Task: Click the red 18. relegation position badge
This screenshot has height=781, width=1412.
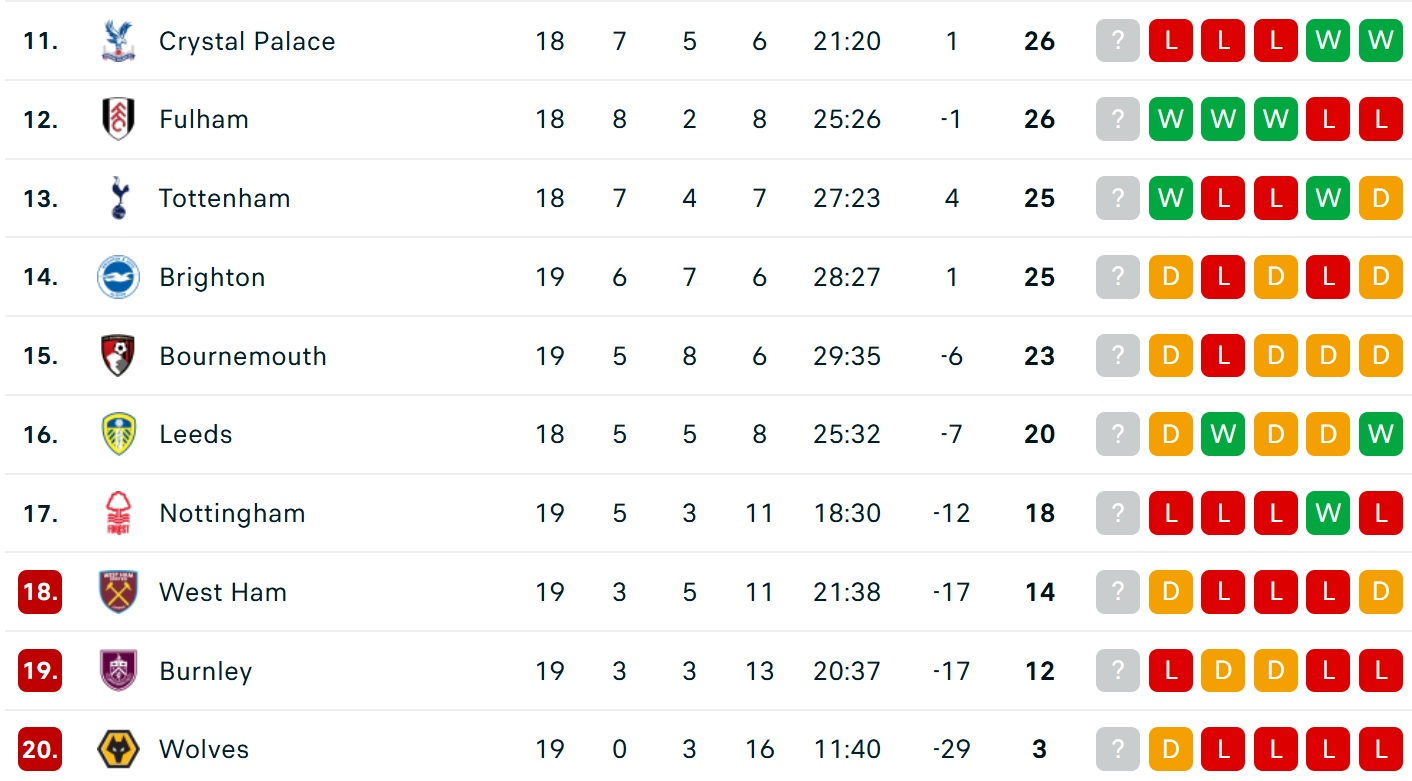Action: (x=40, y=592)
